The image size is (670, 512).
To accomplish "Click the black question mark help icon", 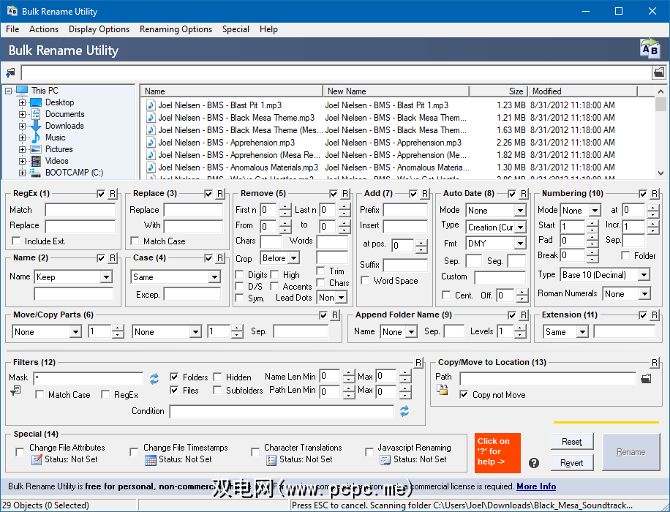I will pos(534,462).
